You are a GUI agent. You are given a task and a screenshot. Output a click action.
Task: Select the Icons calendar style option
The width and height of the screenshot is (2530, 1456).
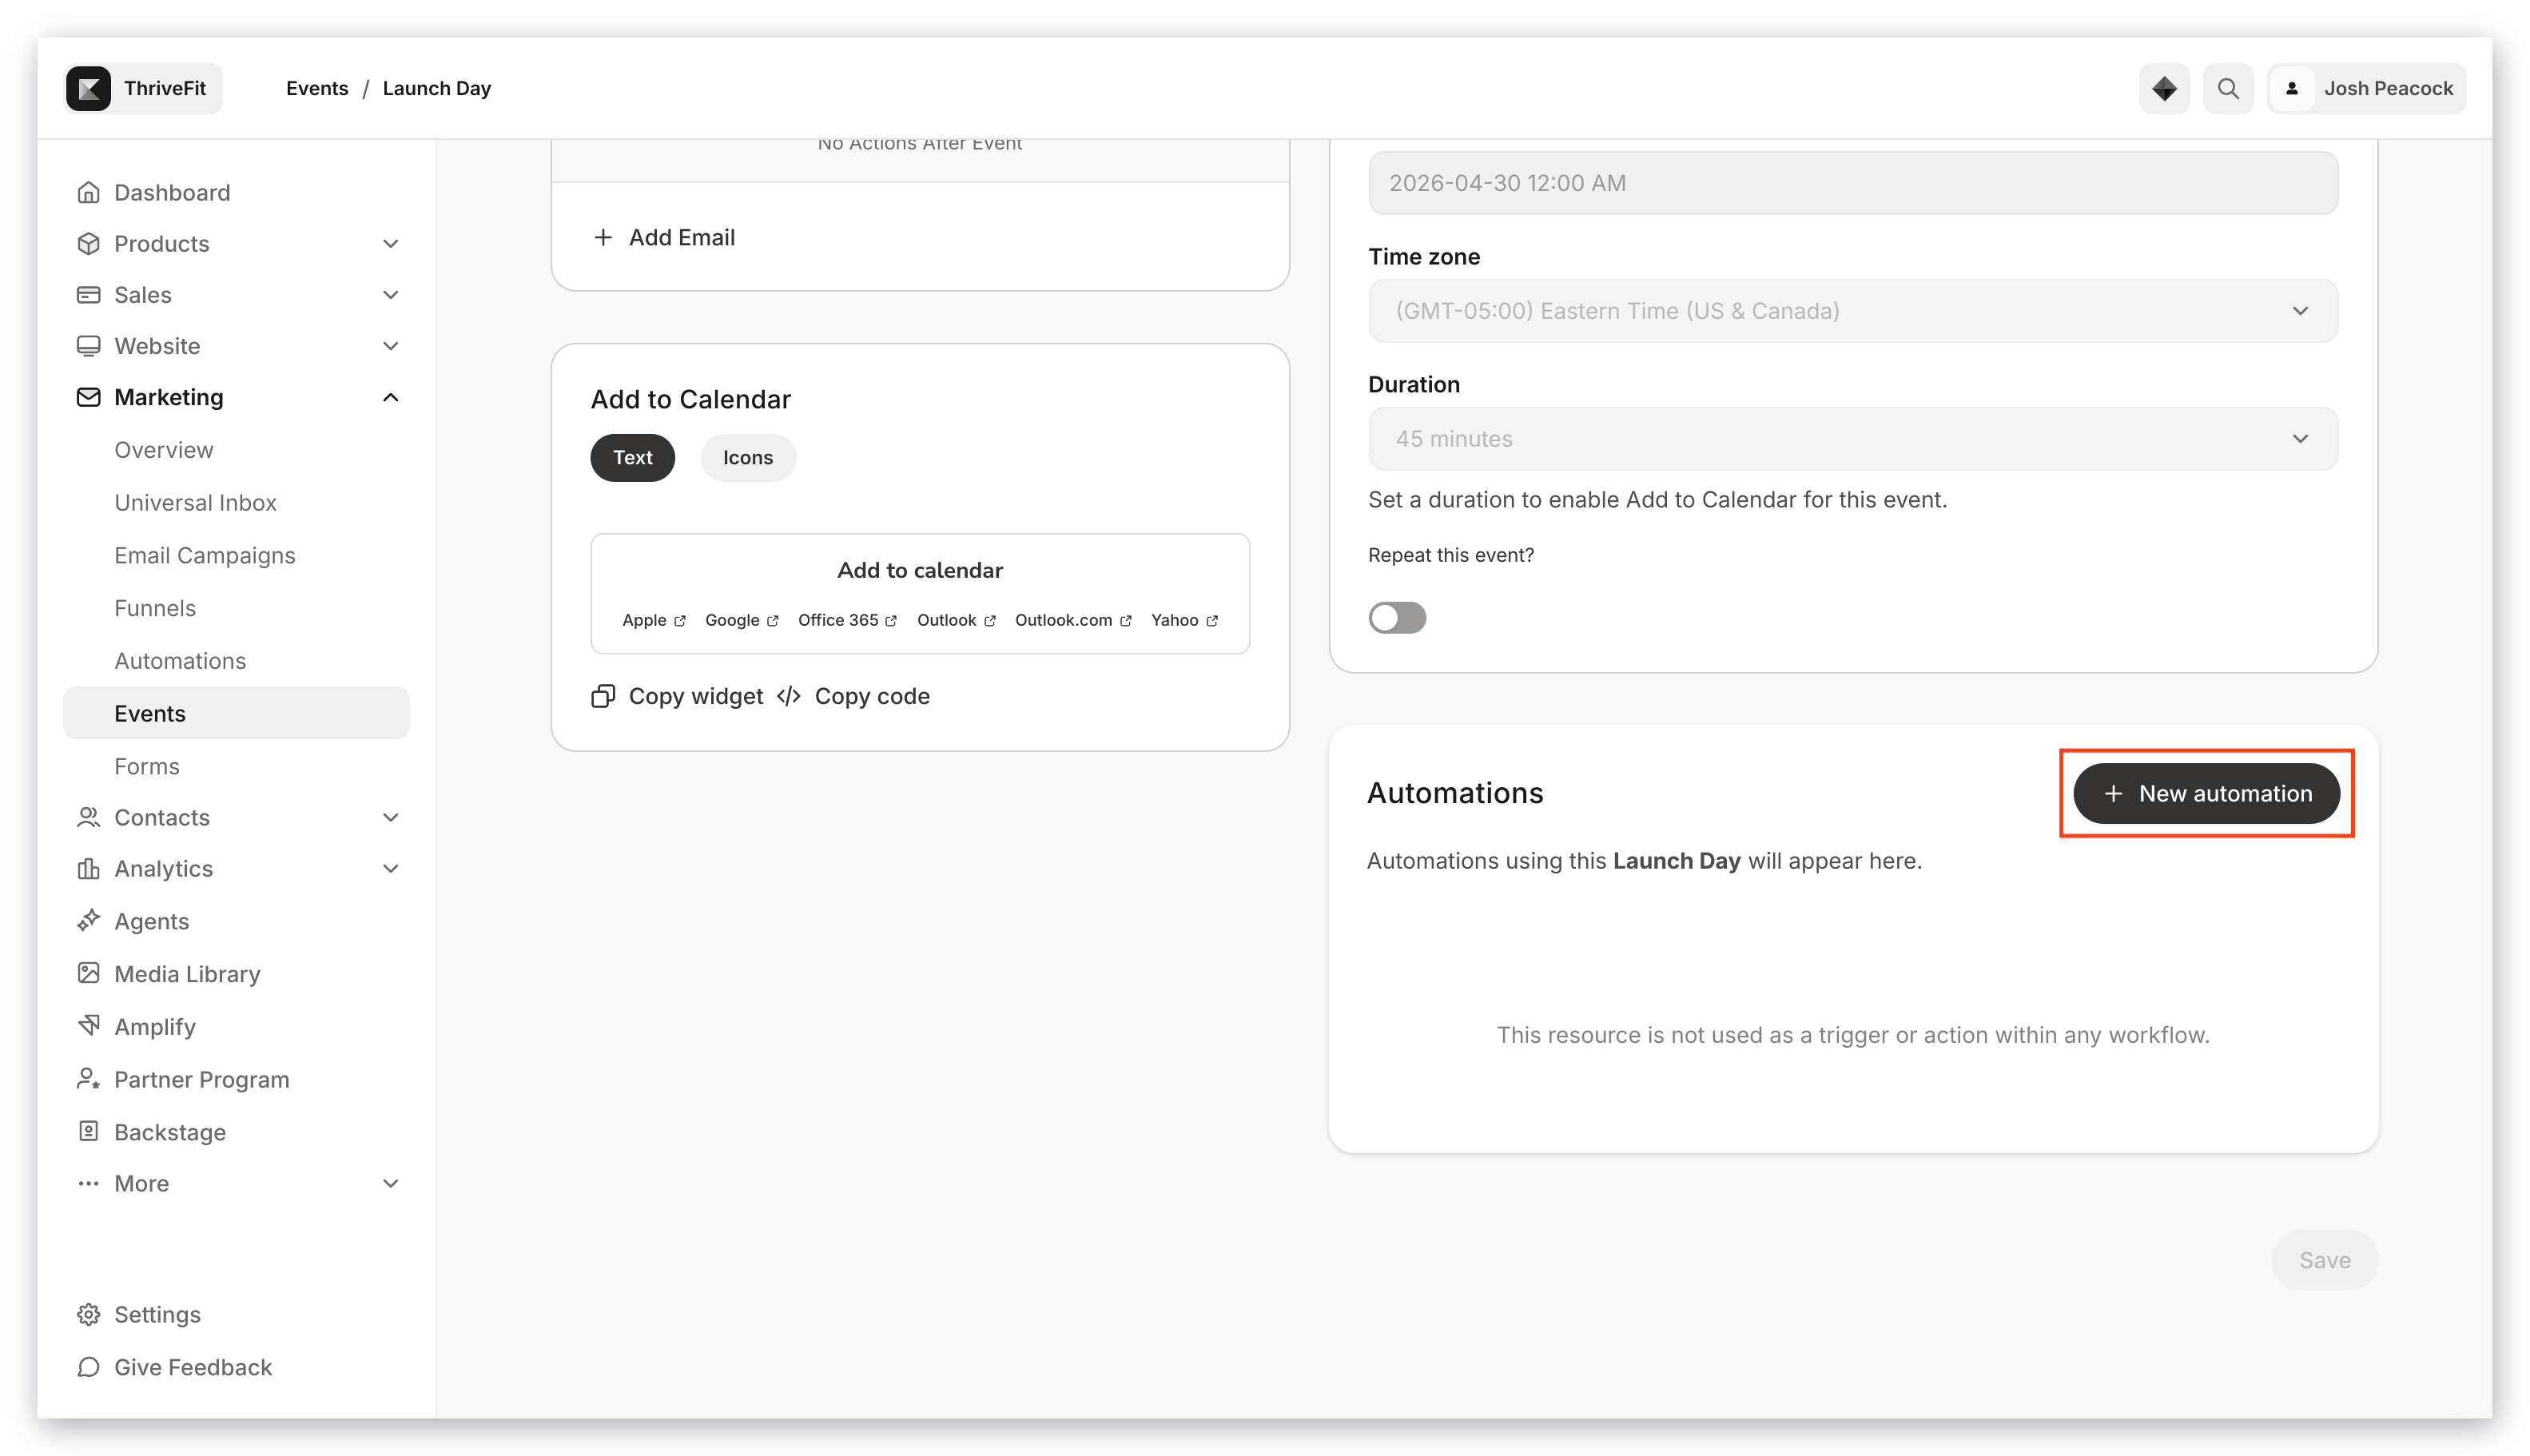tap(748, 457)
